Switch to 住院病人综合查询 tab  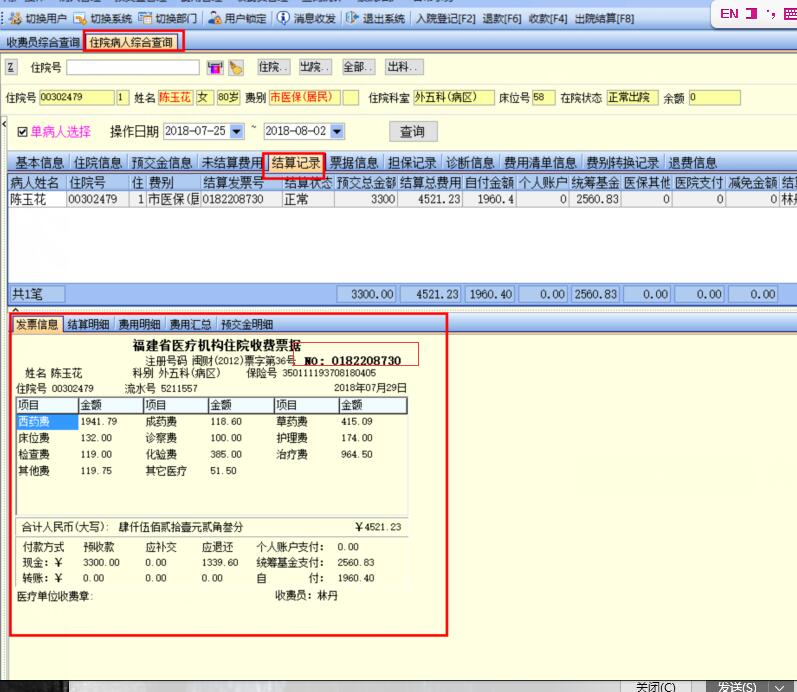click(131, 42)
